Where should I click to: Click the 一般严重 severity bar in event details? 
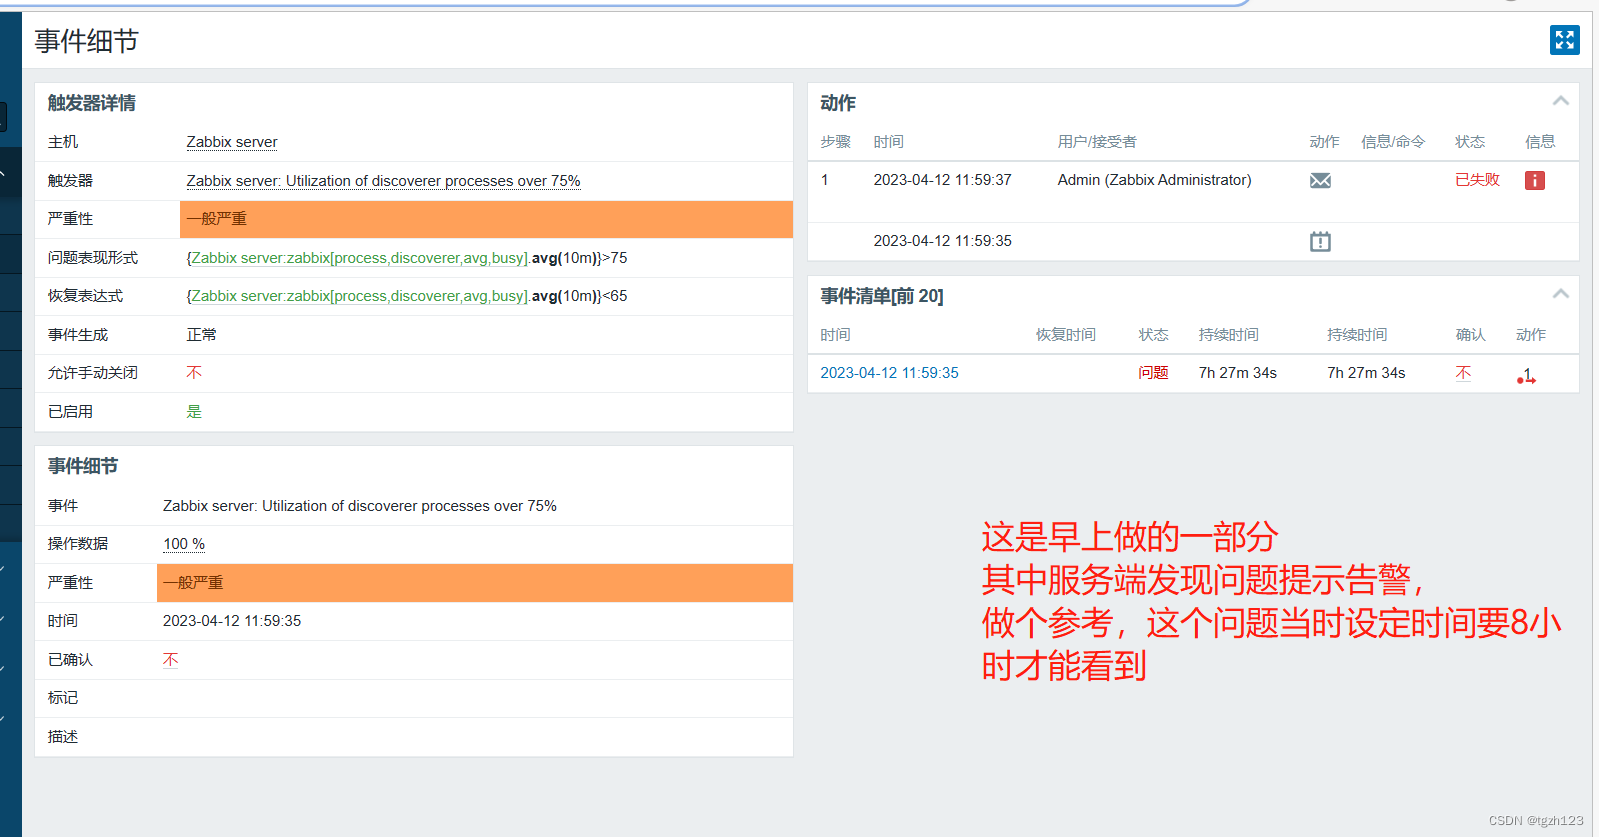click(x=475, y=583)
